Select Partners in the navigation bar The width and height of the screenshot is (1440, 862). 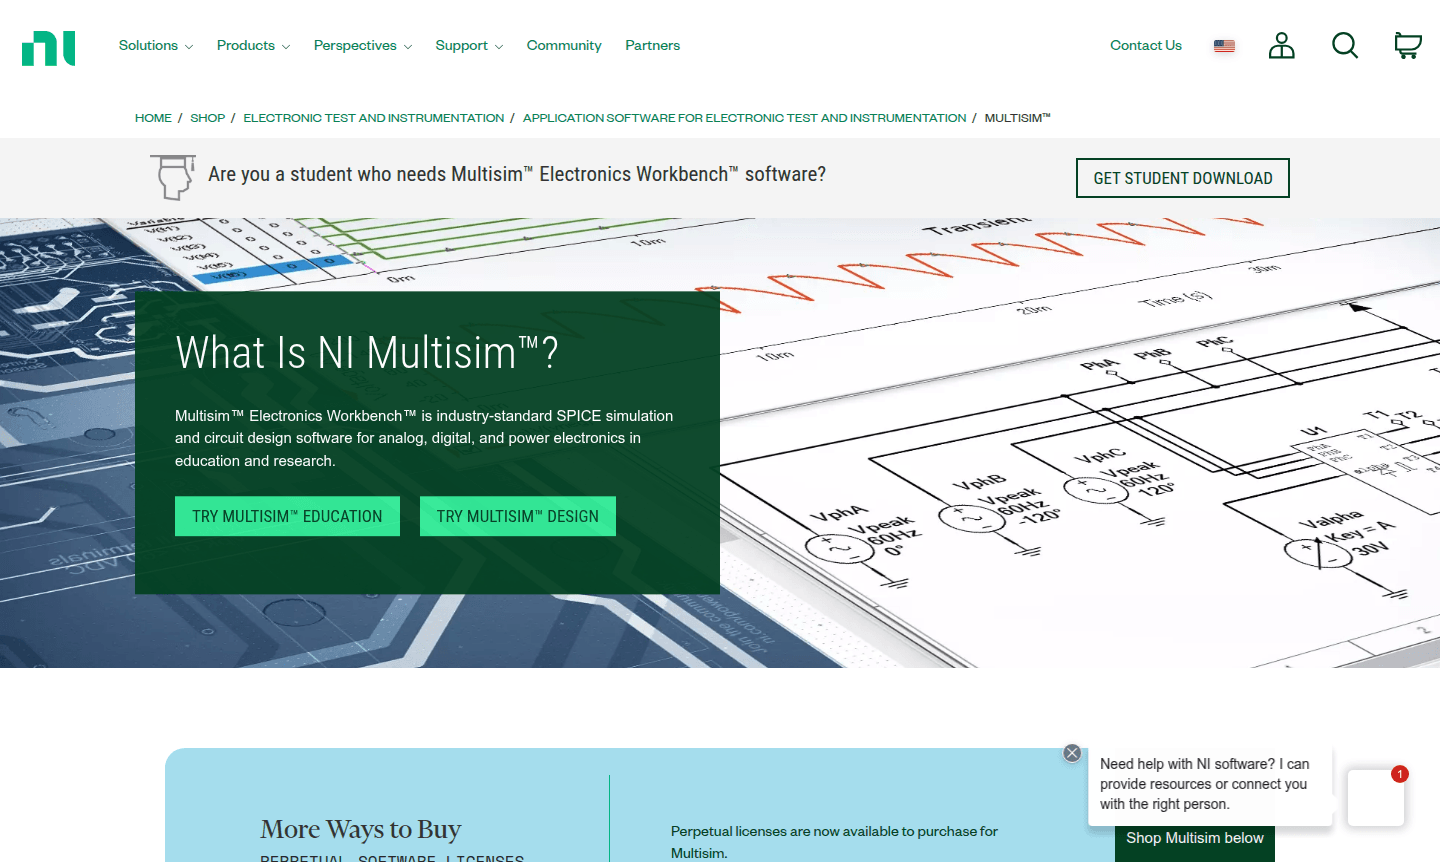point(652,45)
